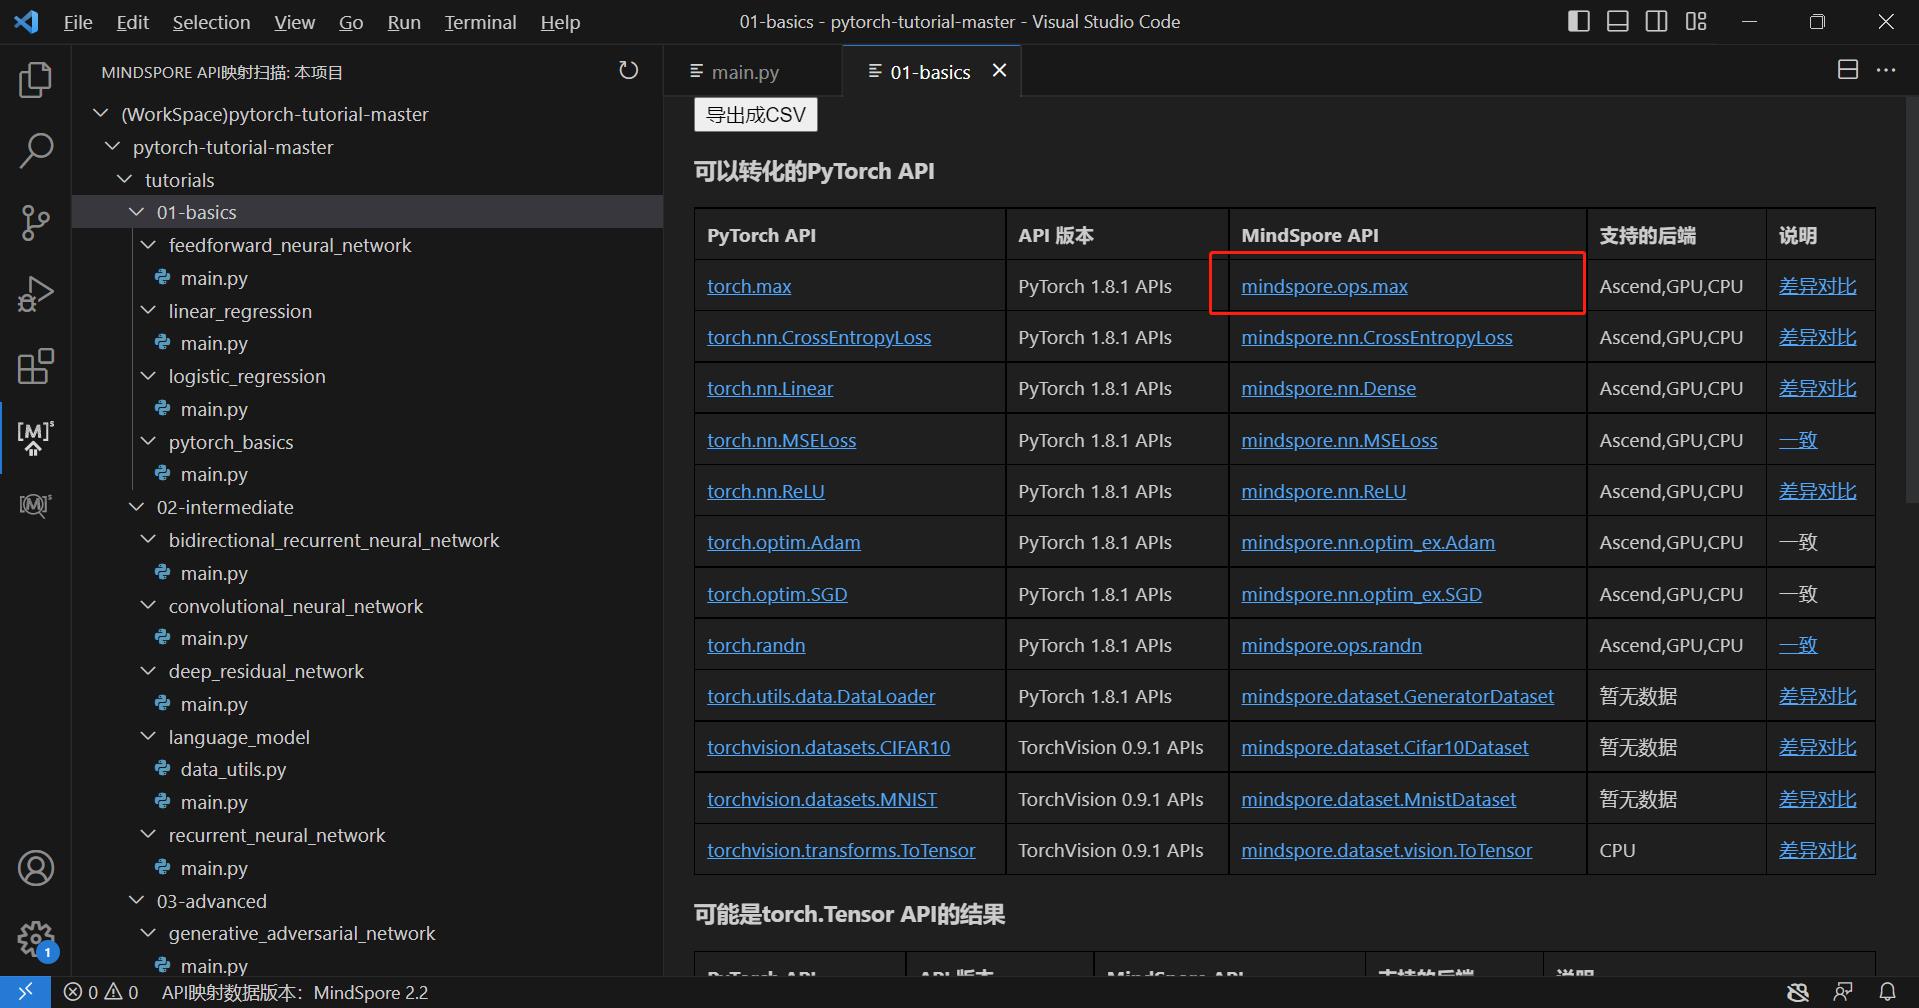
Task: Click the remote window indicator in status bar
Action: tap(24, 992)
